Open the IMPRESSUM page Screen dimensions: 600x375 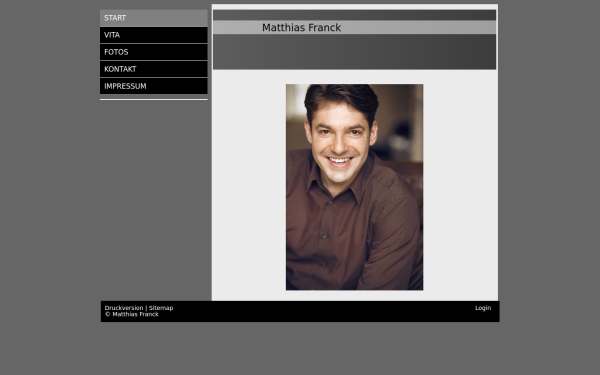(153, 86)
